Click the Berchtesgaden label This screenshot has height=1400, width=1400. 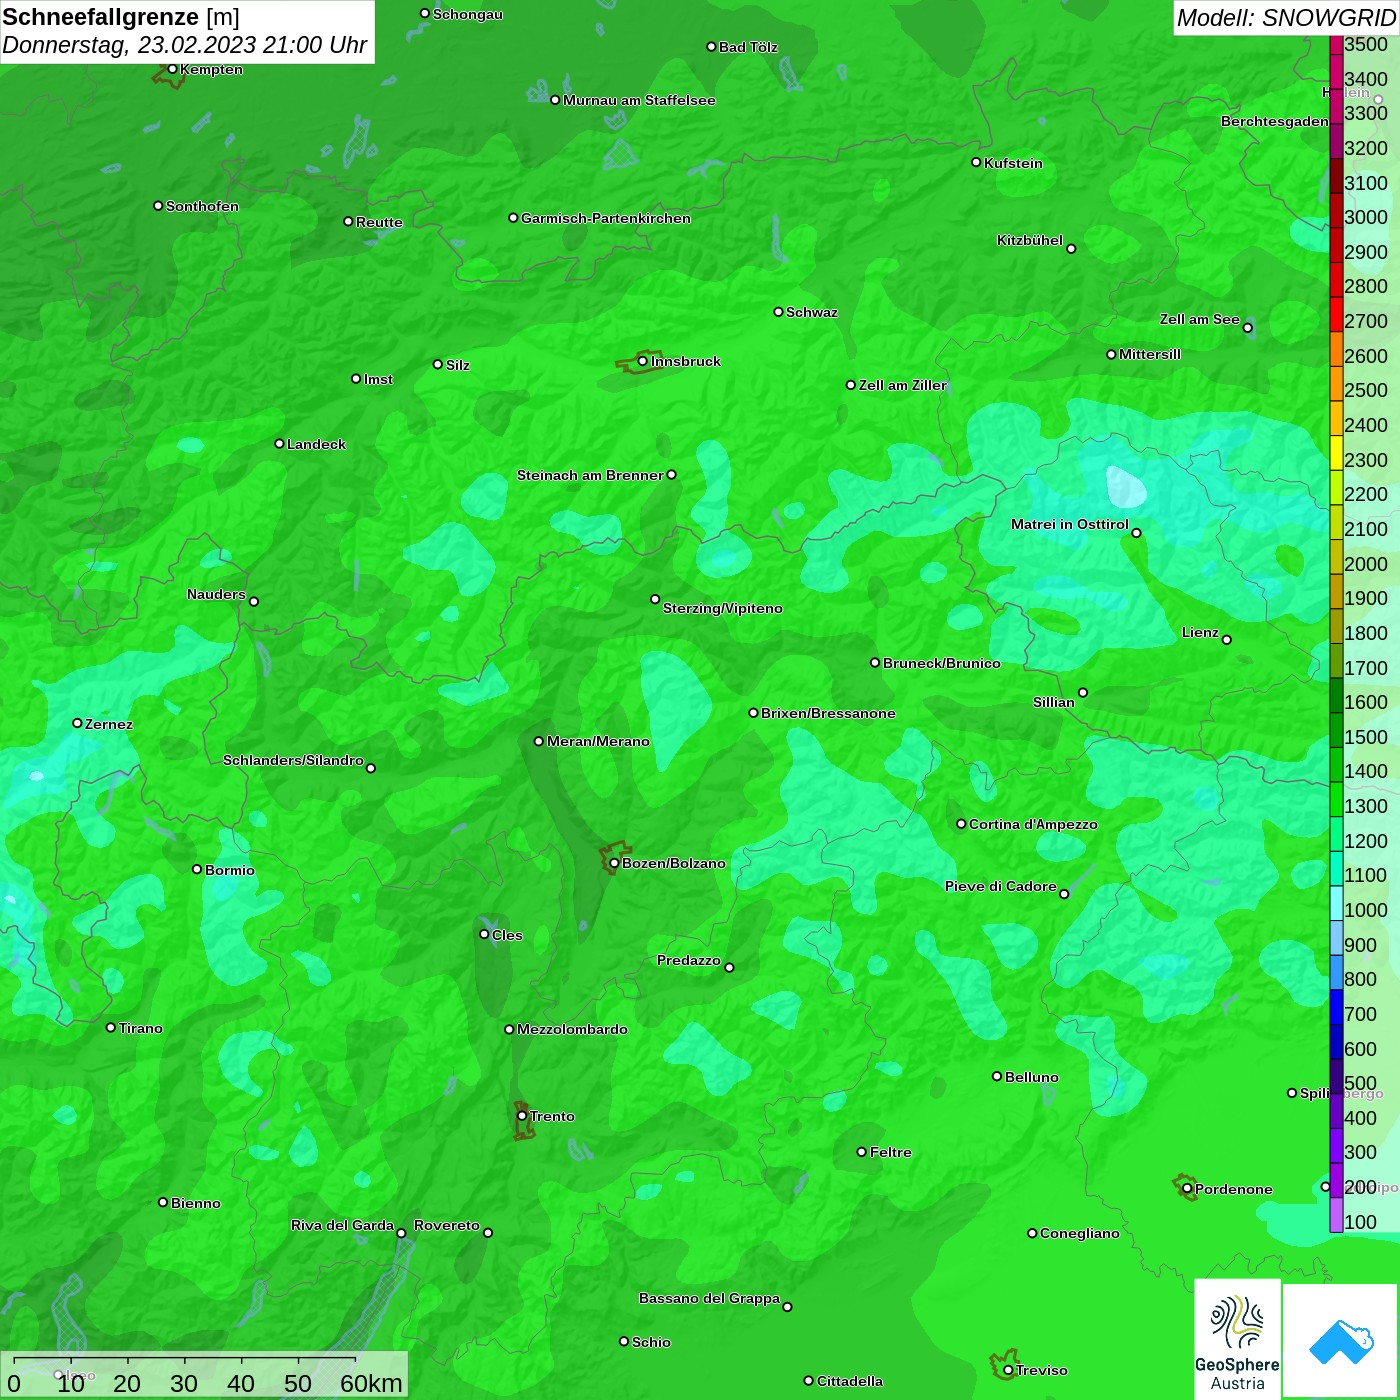click(x=1275, y=121)
